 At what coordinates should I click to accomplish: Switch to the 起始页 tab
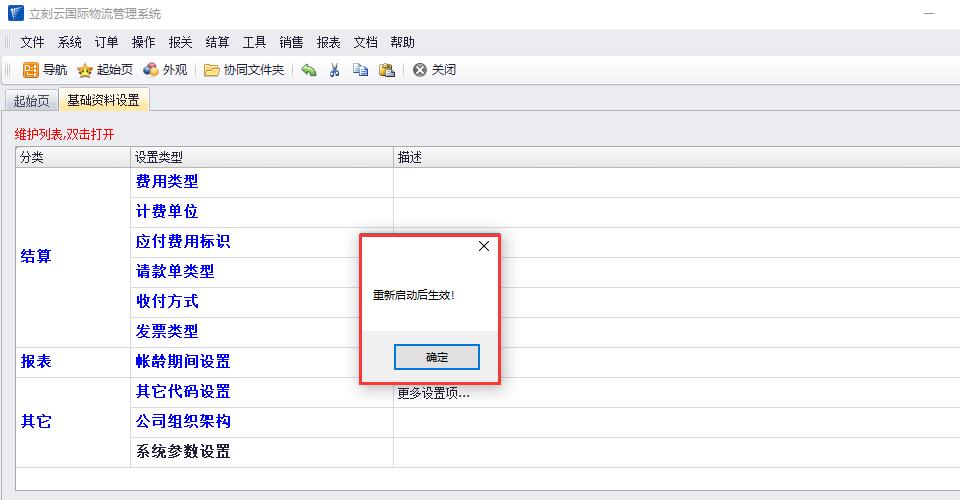(31, 100)
